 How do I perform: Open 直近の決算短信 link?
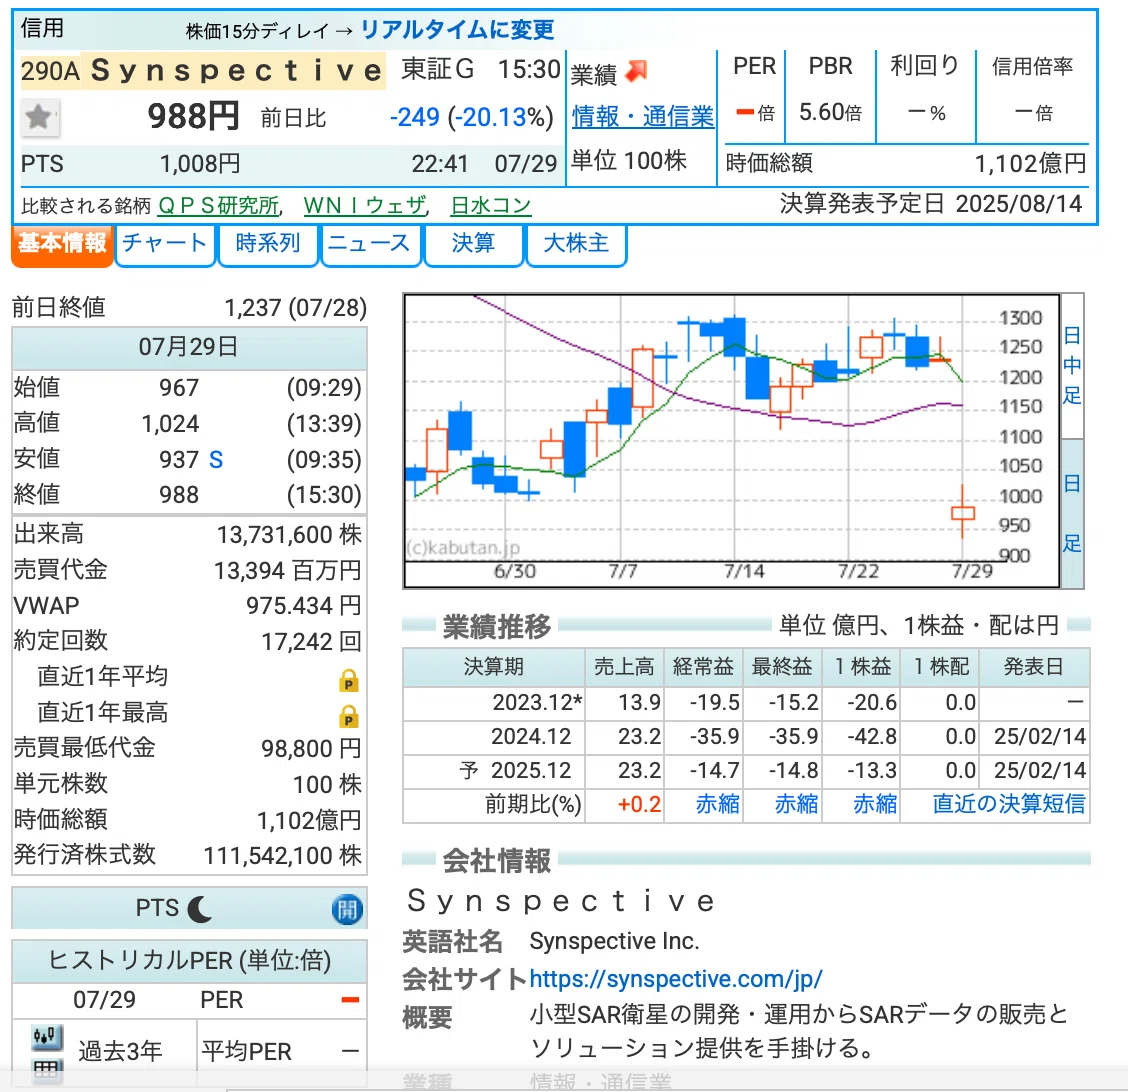pyautogui.click(x=1009, y=804)
